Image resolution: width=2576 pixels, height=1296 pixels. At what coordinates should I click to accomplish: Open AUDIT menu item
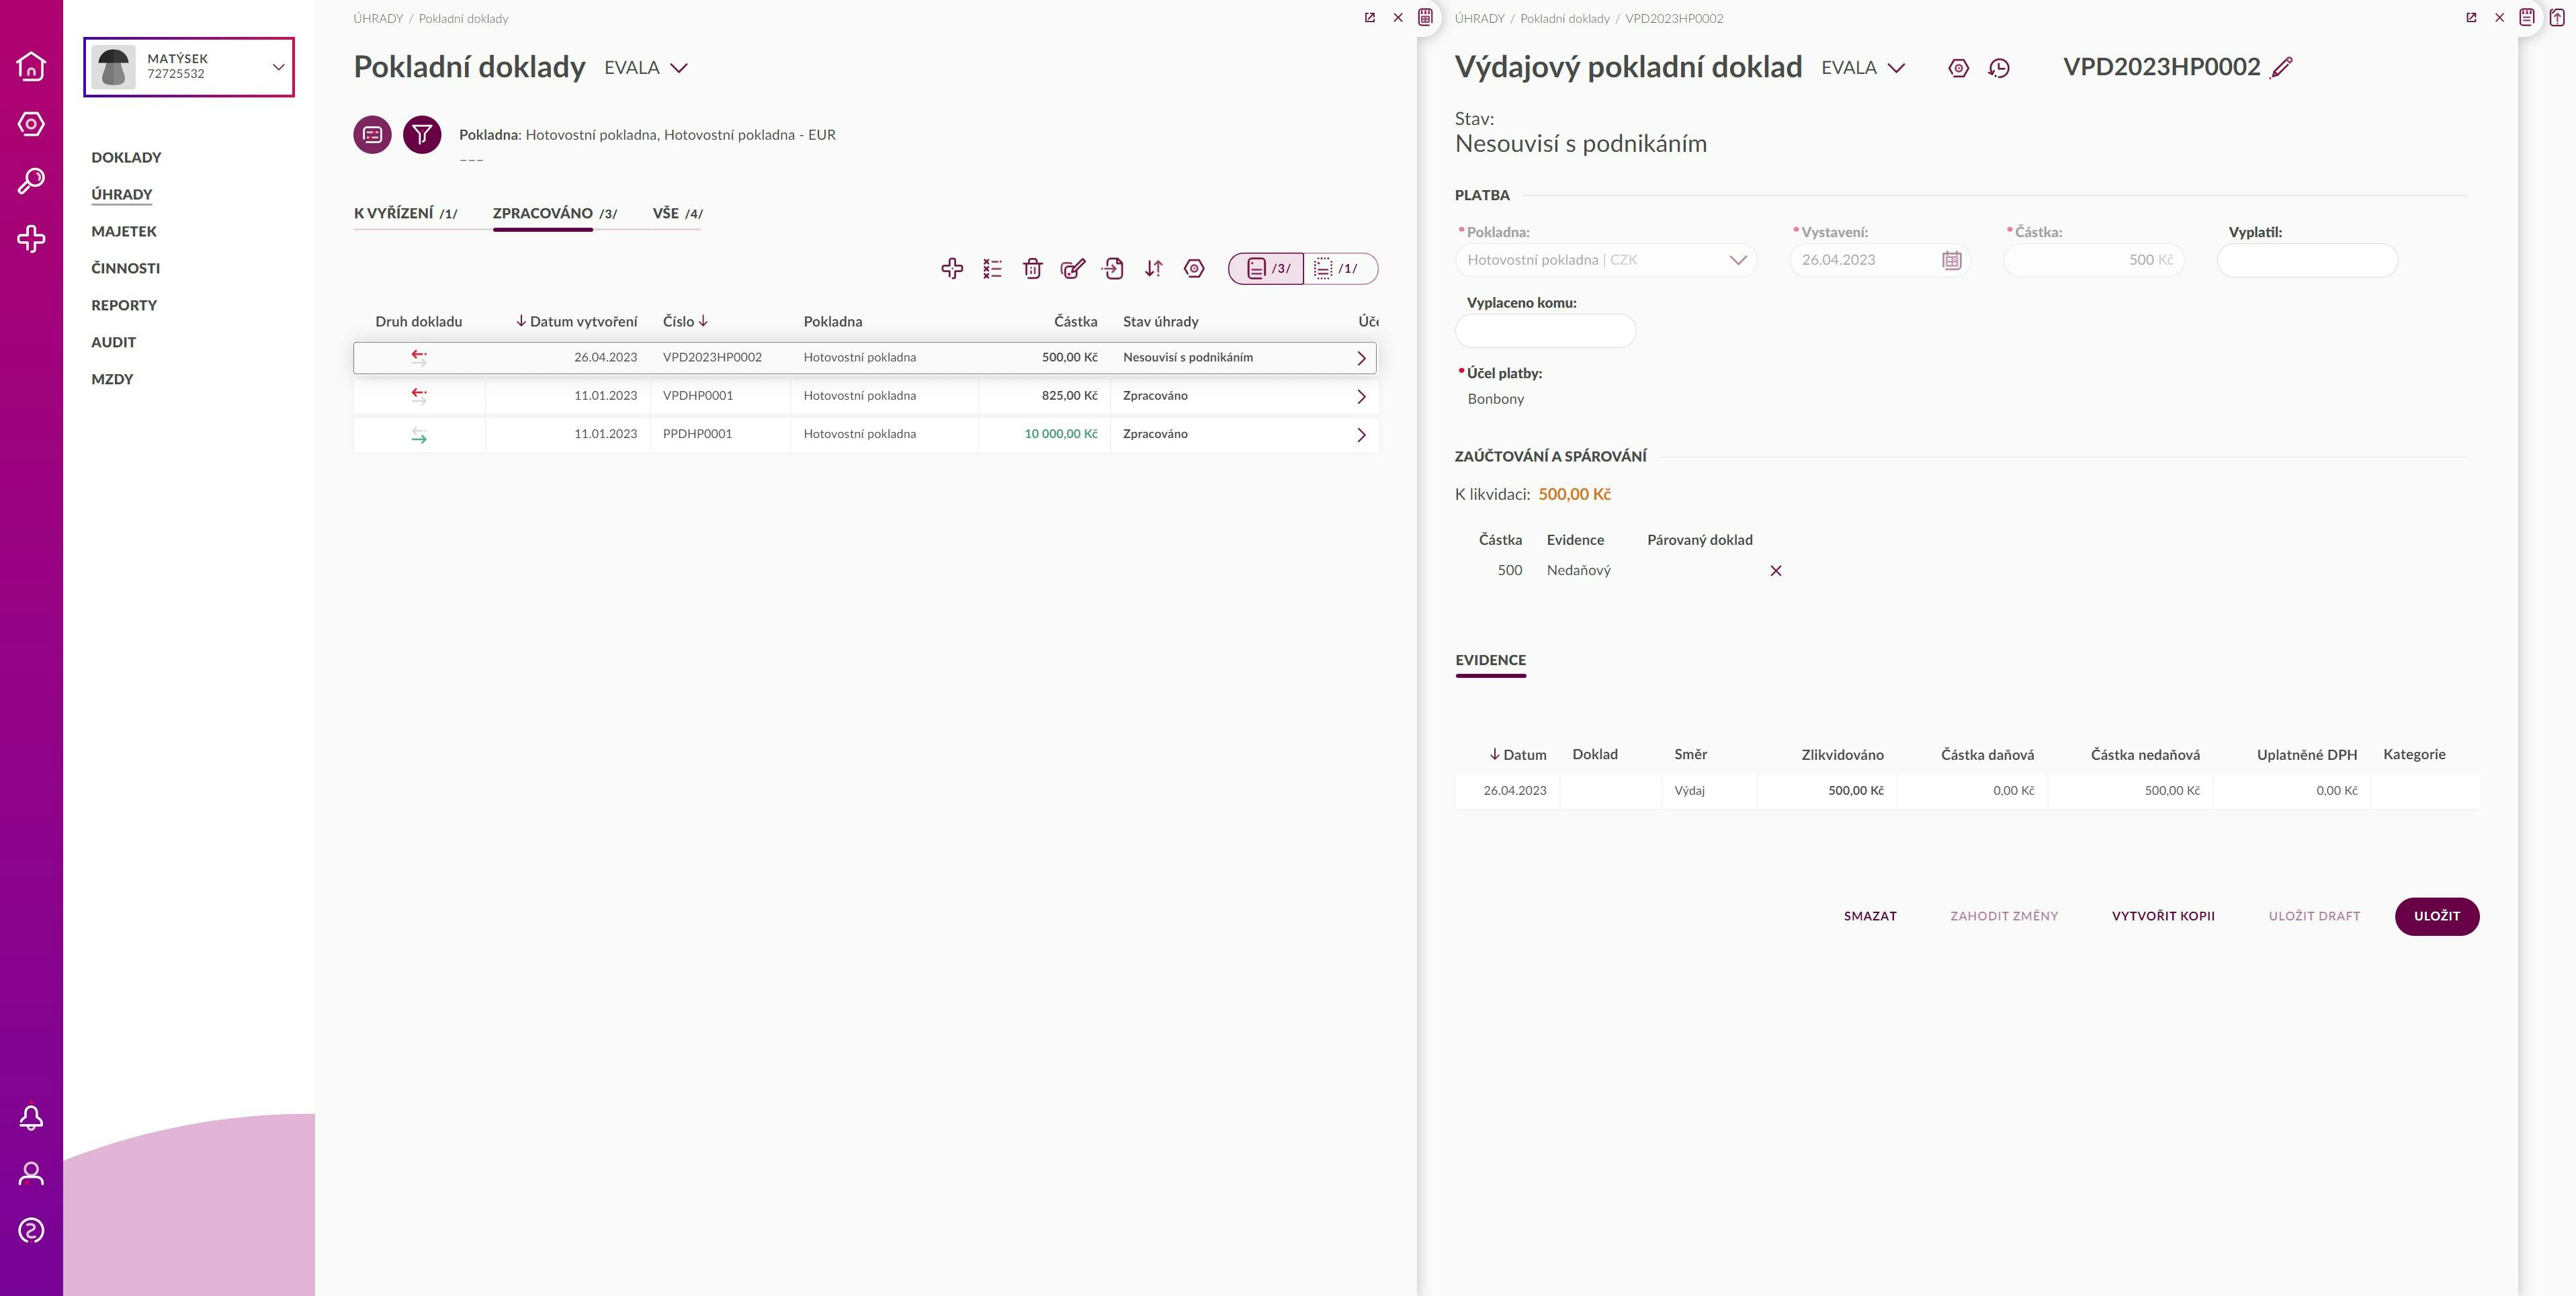[113, 343]
